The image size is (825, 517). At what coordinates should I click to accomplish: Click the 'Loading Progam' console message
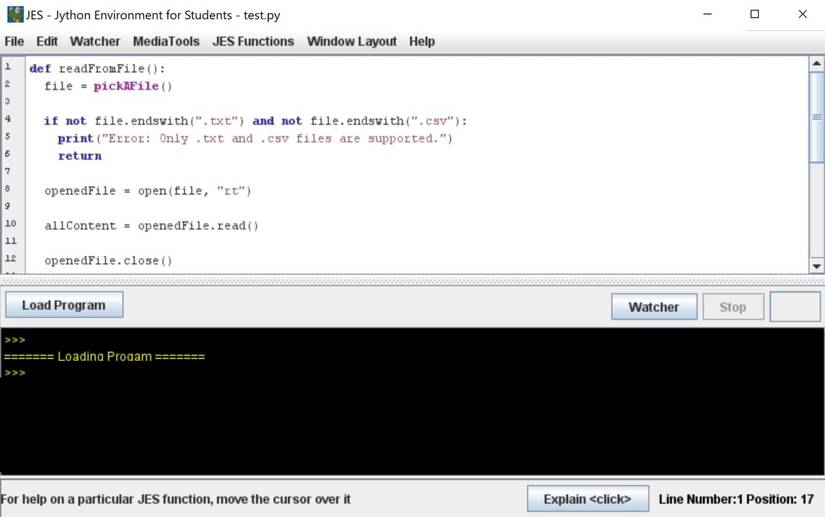click(104, 357)
